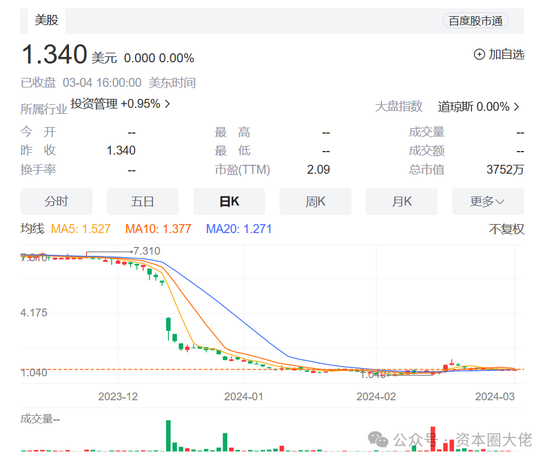550x462 pixels.
Task: Click the chevron after 投资管理 +0.95%
Action: pos(167,104)
